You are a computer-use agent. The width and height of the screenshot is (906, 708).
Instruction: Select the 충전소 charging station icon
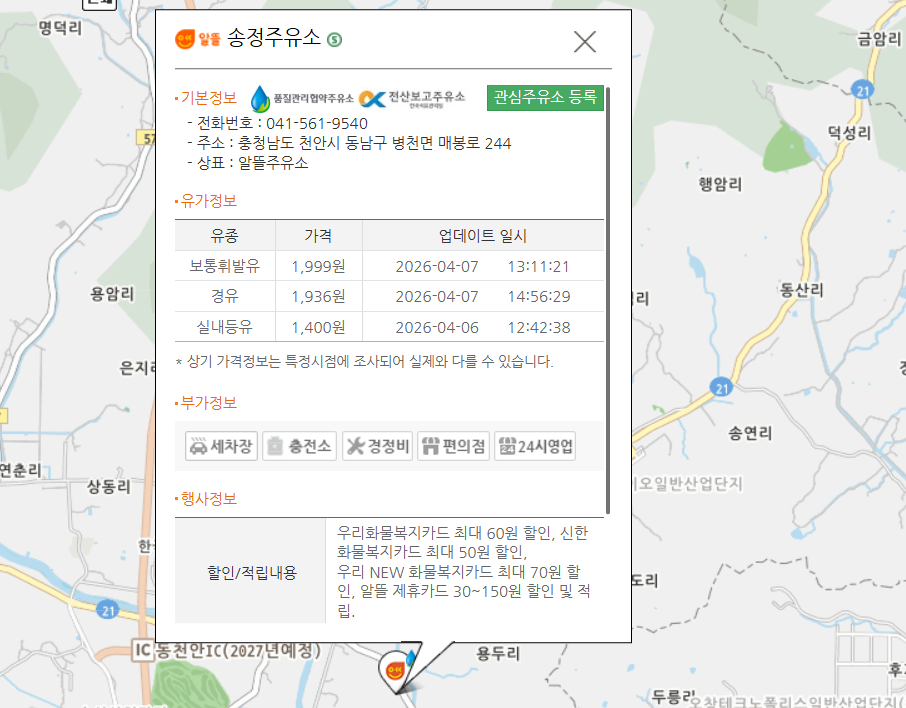point(299,447)
